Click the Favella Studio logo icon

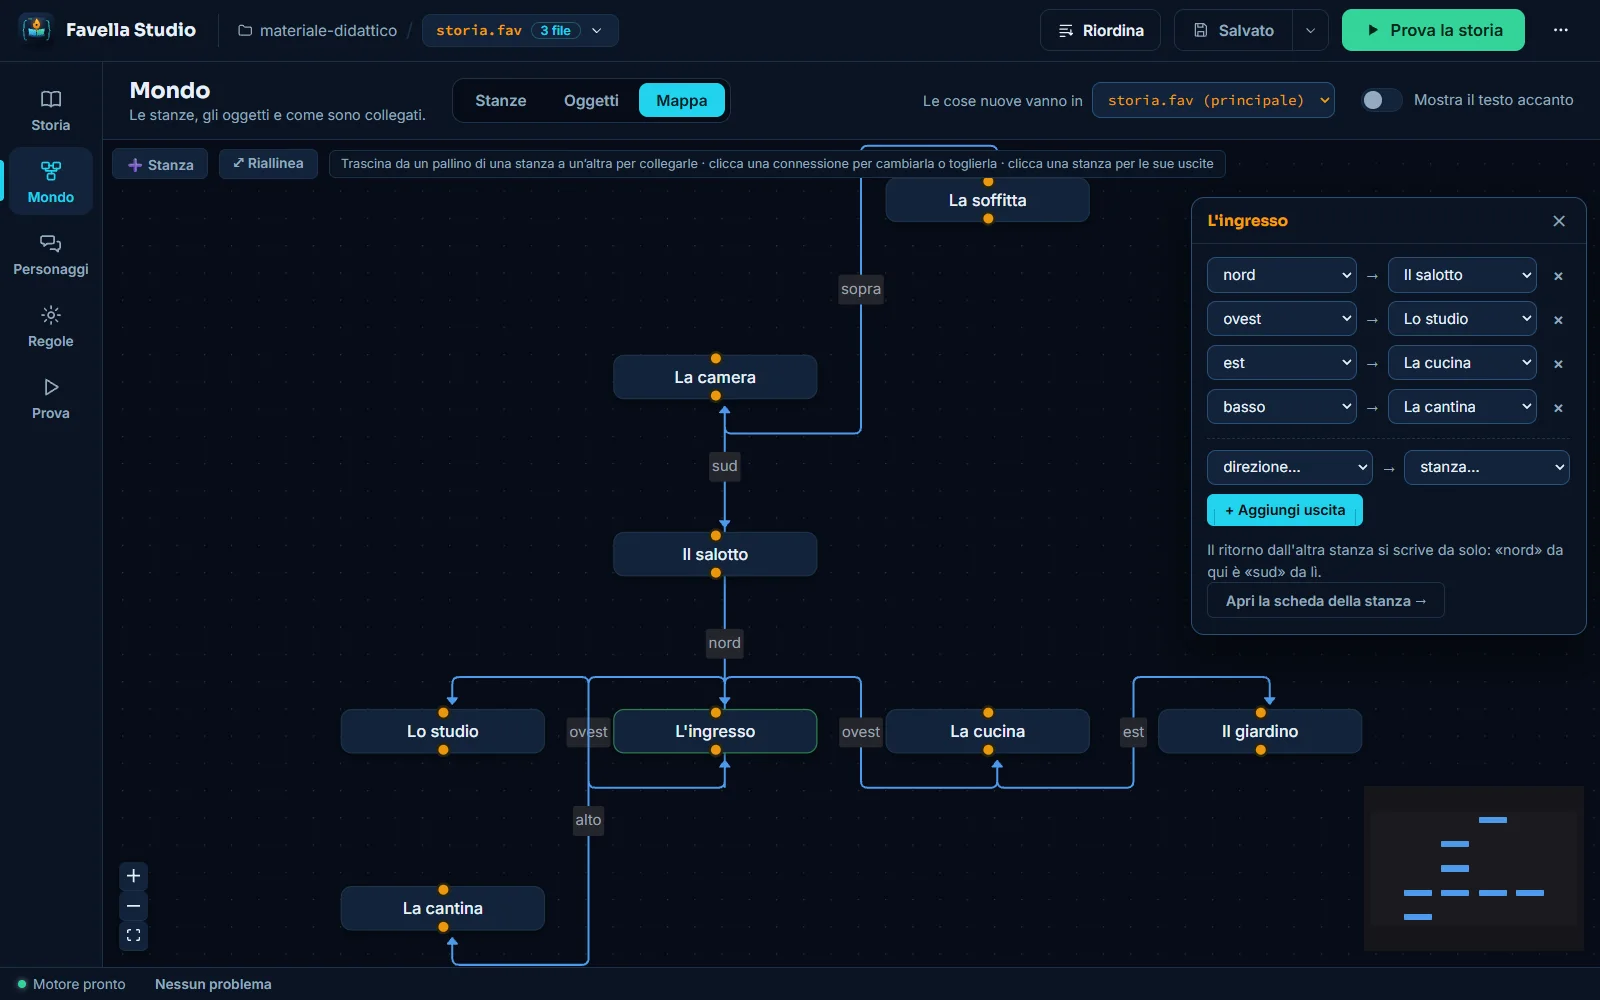36,29
